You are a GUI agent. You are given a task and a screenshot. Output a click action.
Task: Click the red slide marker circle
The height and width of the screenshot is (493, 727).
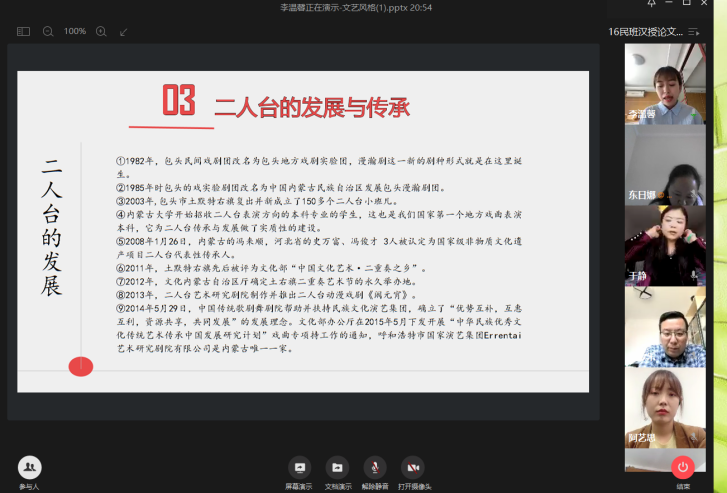click(x=80, y=367)
